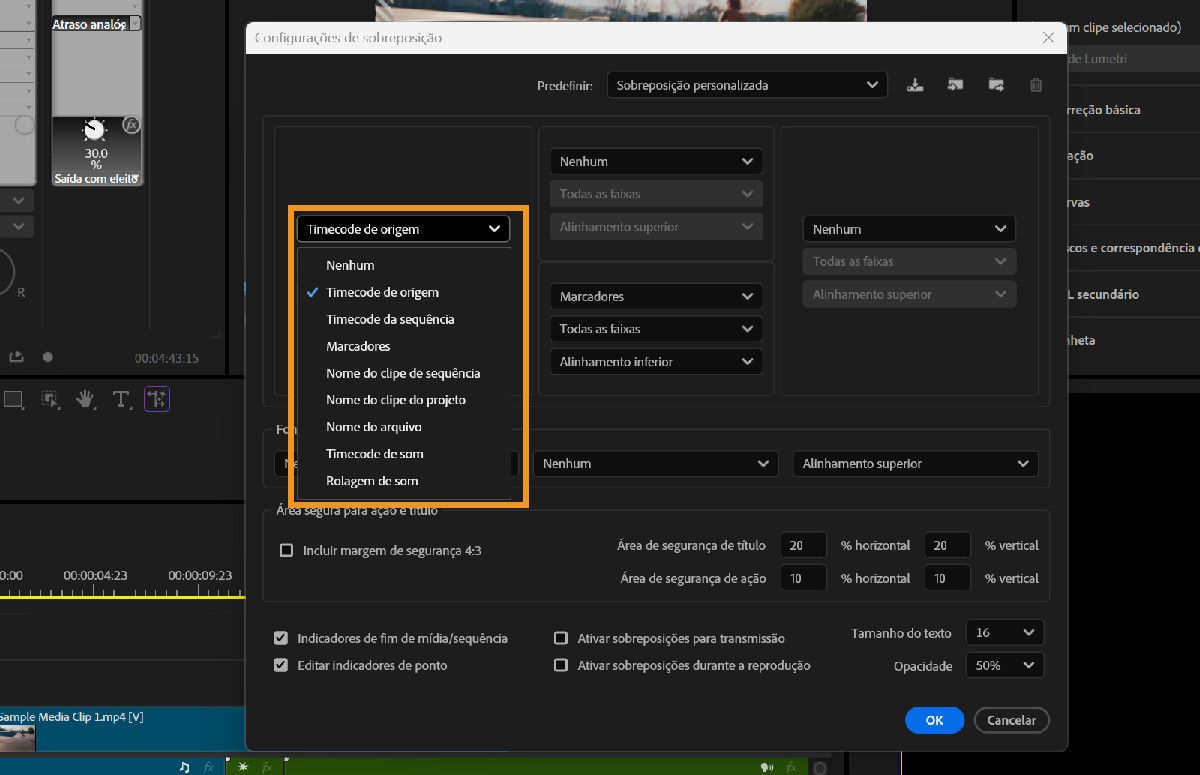
Task: Select the highlighted purple-outlined tool icon
Action: pyautogui.click(x=157, y=400)
